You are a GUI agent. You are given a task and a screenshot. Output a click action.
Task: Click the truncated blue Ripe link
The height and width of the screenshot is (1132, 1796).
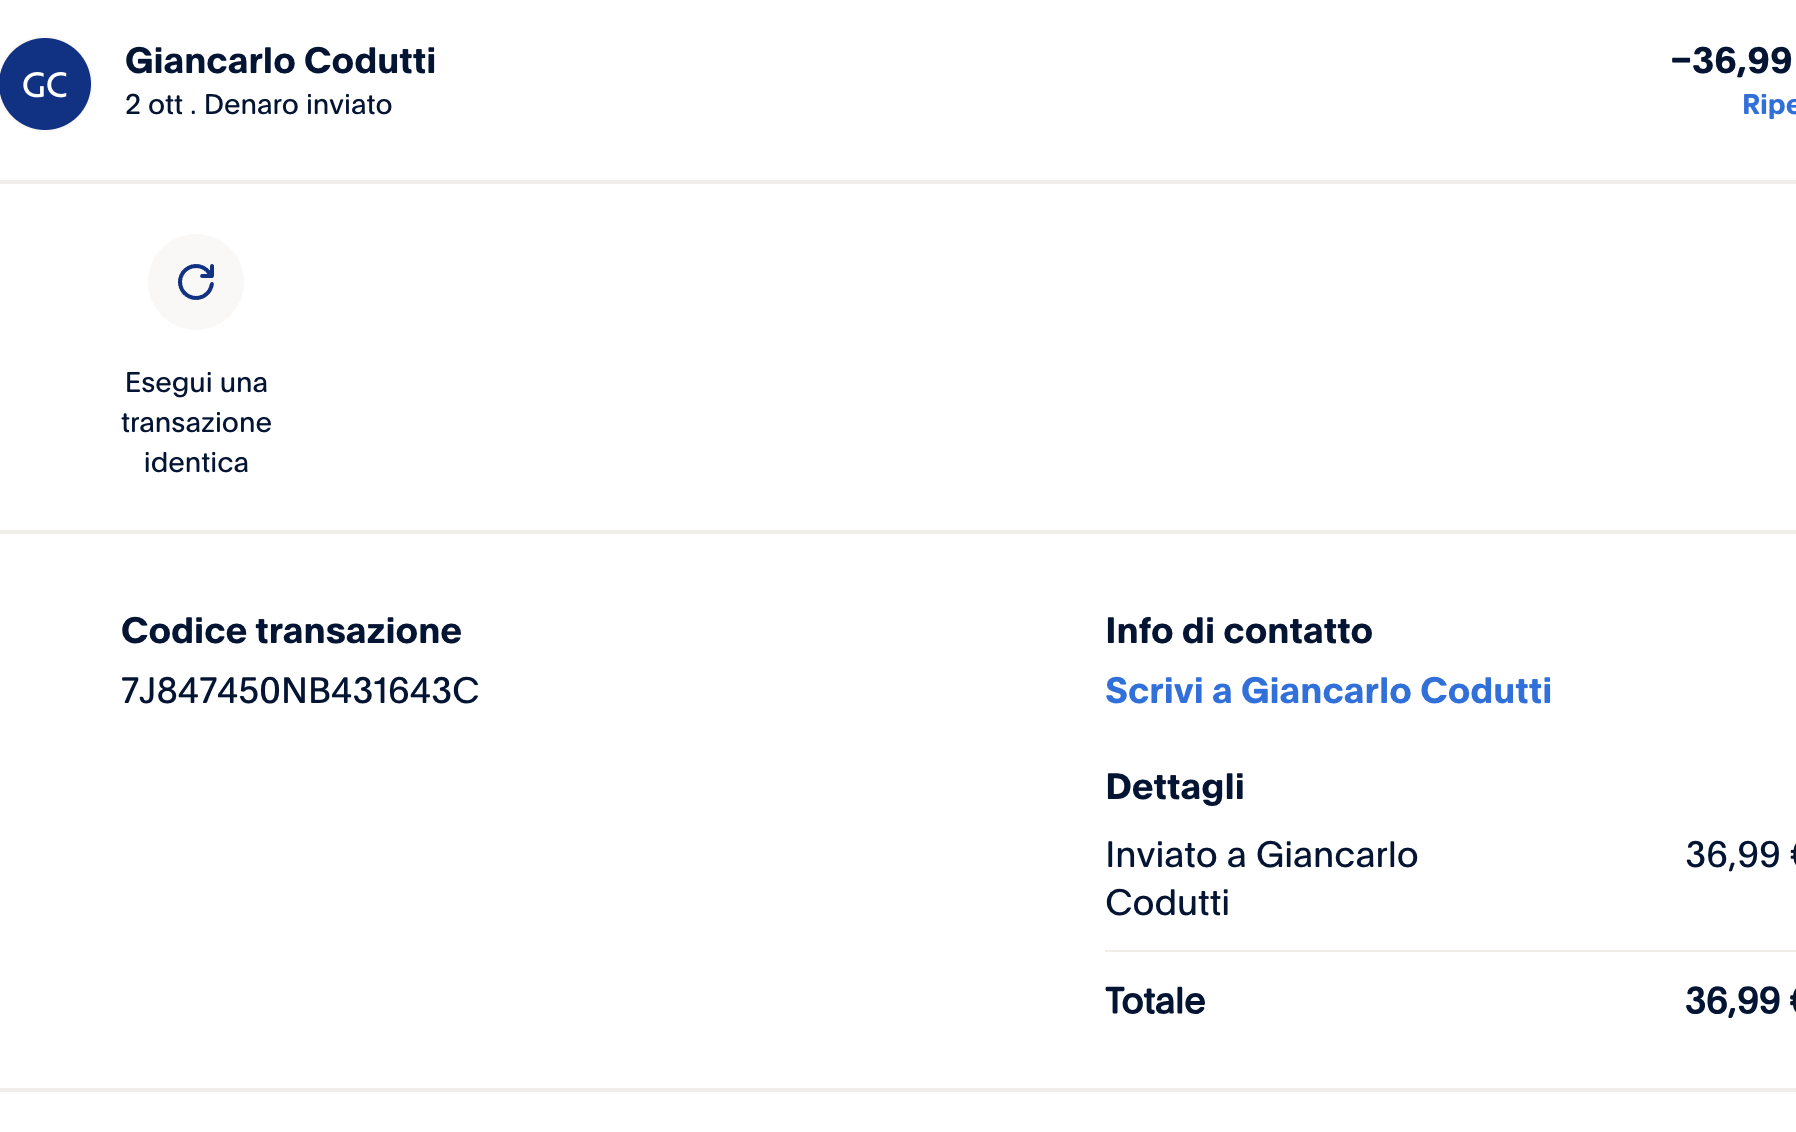point(1768,105)
